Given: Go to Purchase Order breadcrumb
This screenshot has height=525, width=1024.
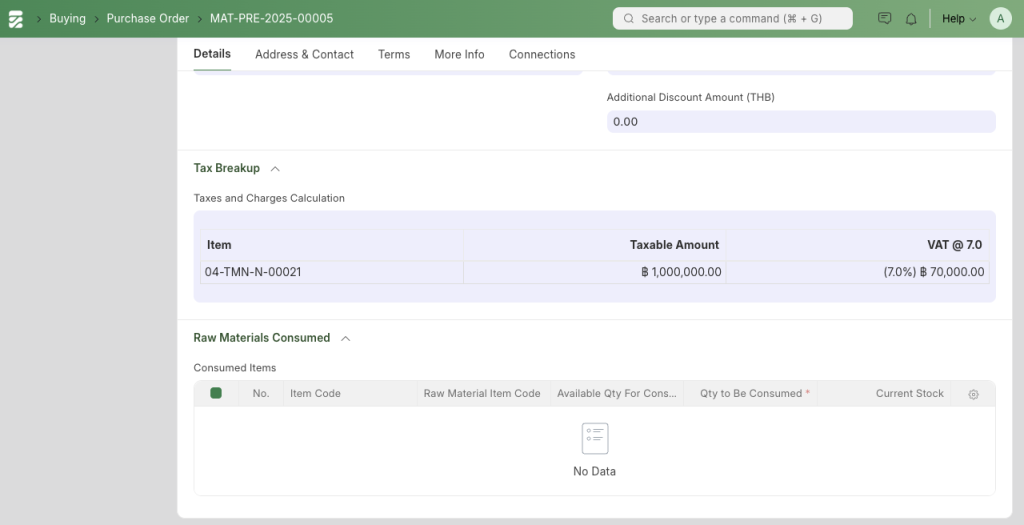Looking at the screenshot, I should pyautogui.click(x=148, y=18).
